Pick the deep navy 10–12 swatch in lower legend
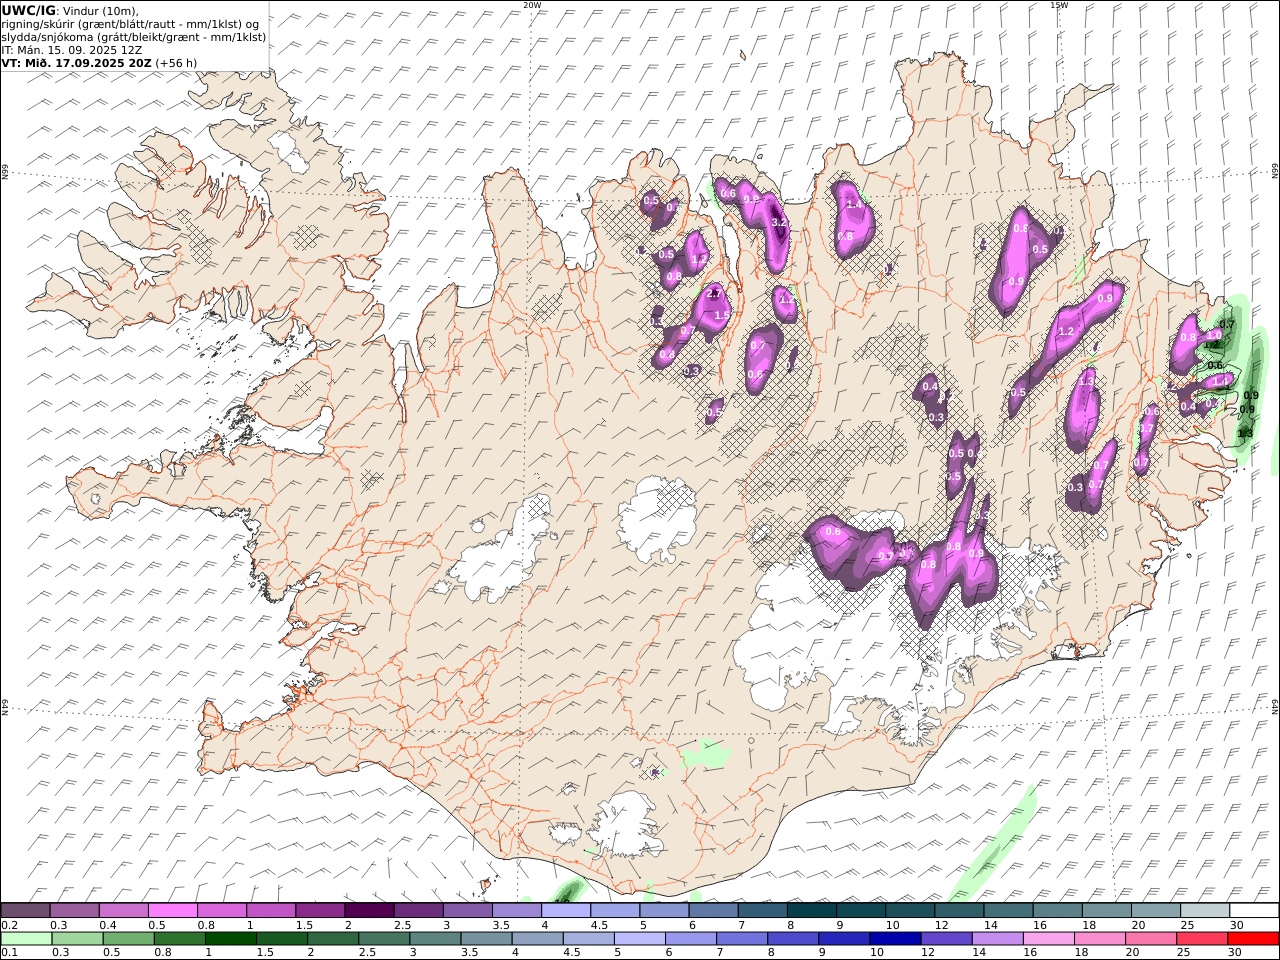This screenshot has height=960, width=1280. click(894, 938)
